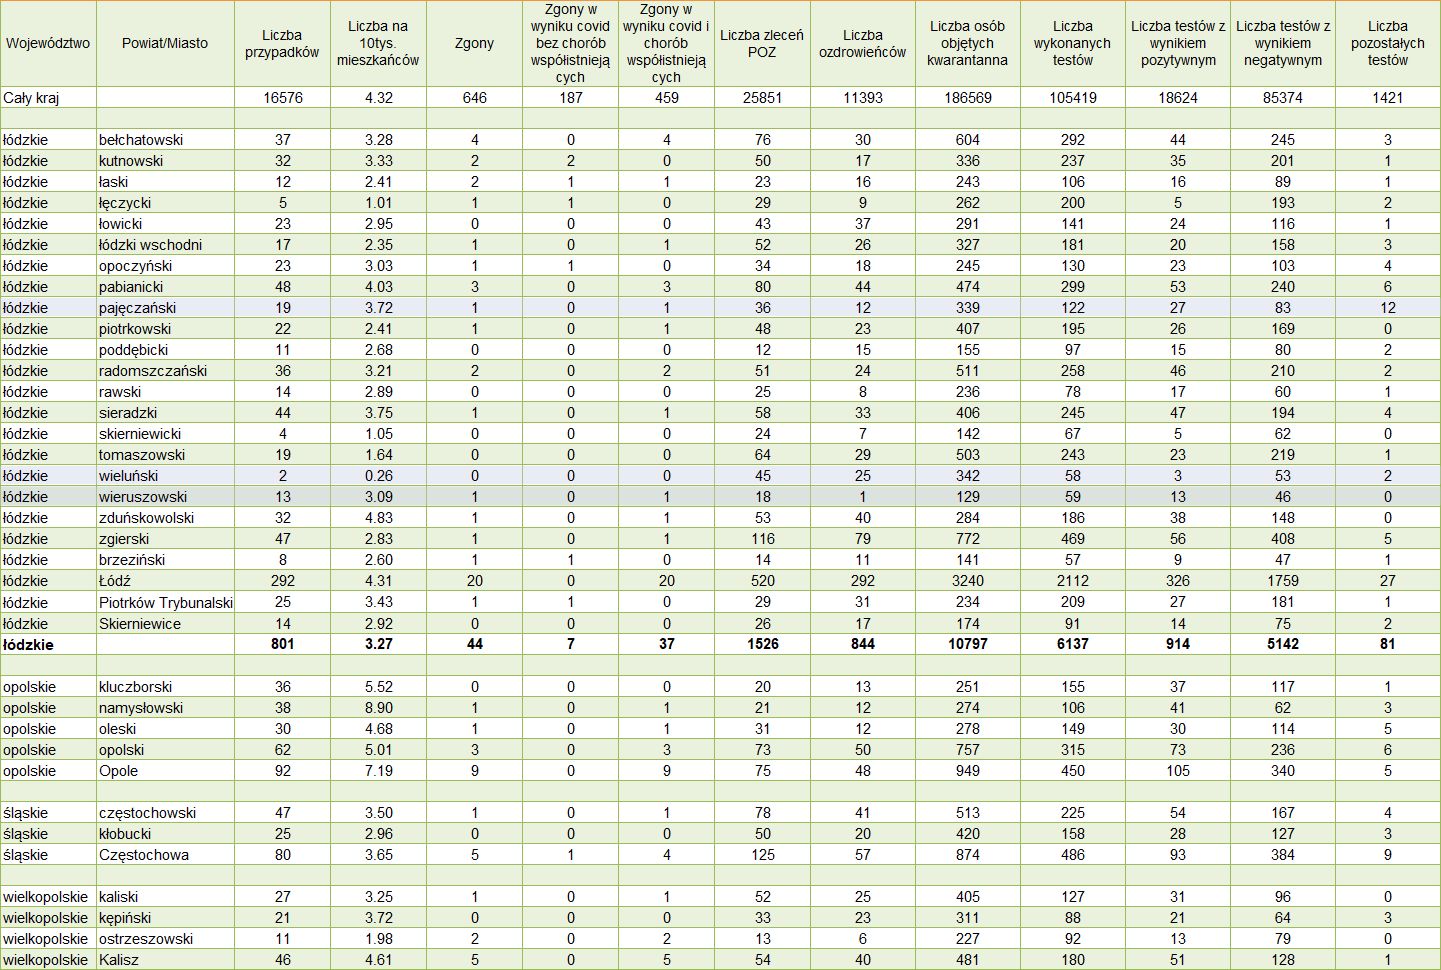Select the wieluński cell
The width and height of the screenshot is (1441, 970).
(x=165, y=476)
